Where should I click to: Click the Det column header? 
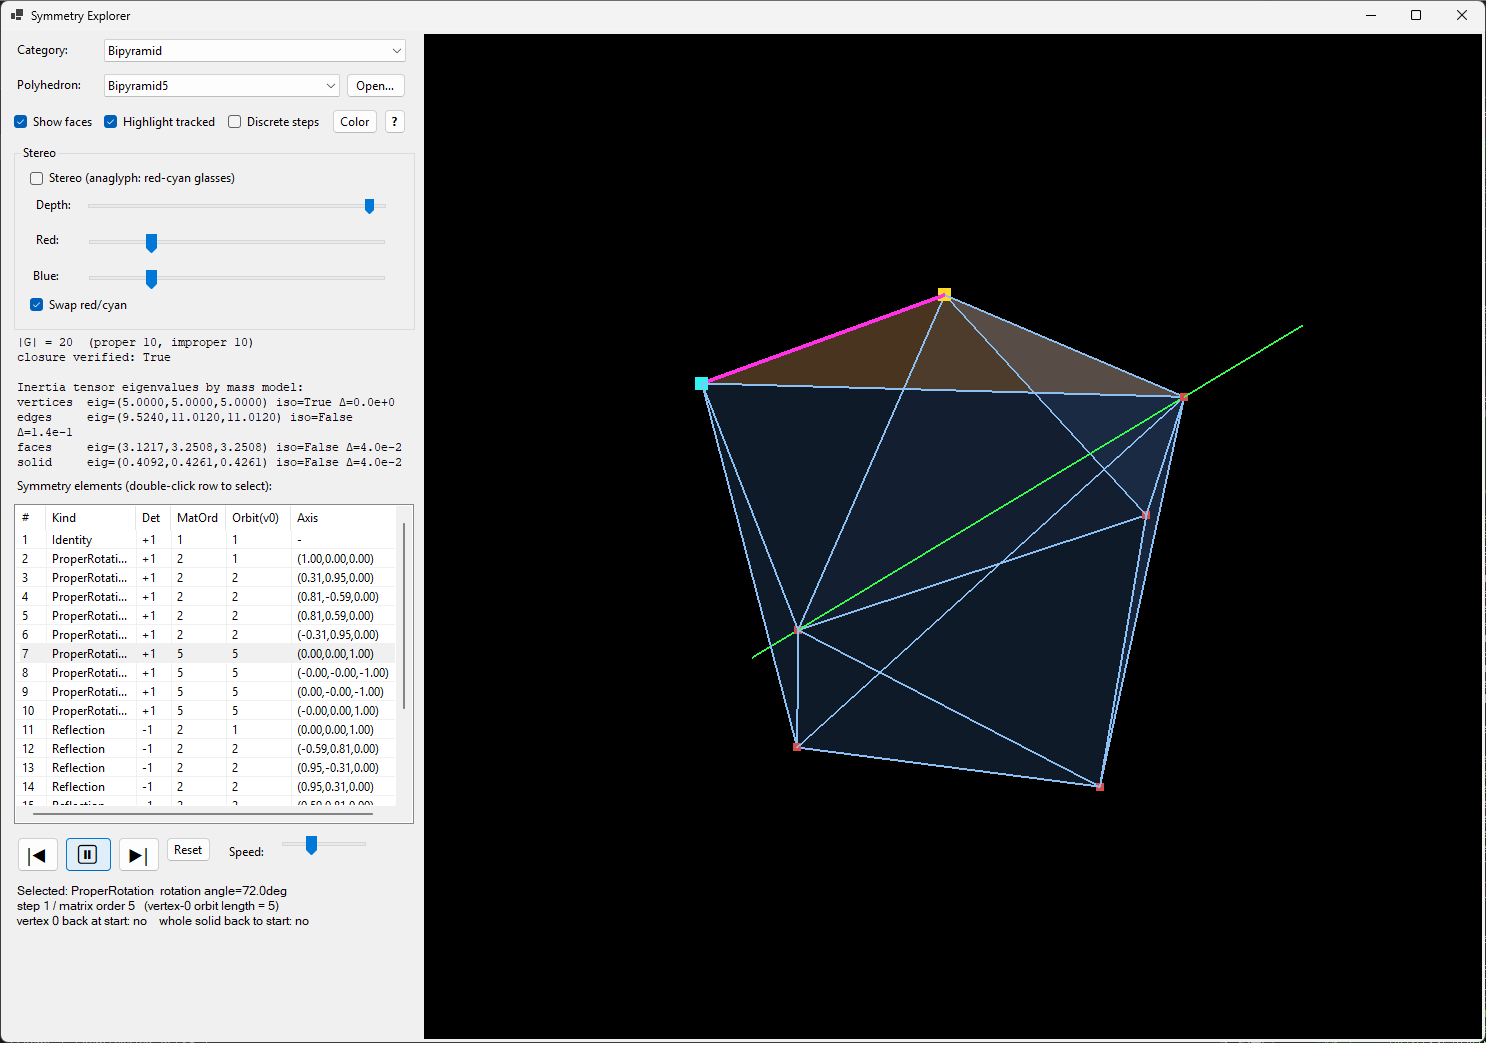click(x=153, y=518)
